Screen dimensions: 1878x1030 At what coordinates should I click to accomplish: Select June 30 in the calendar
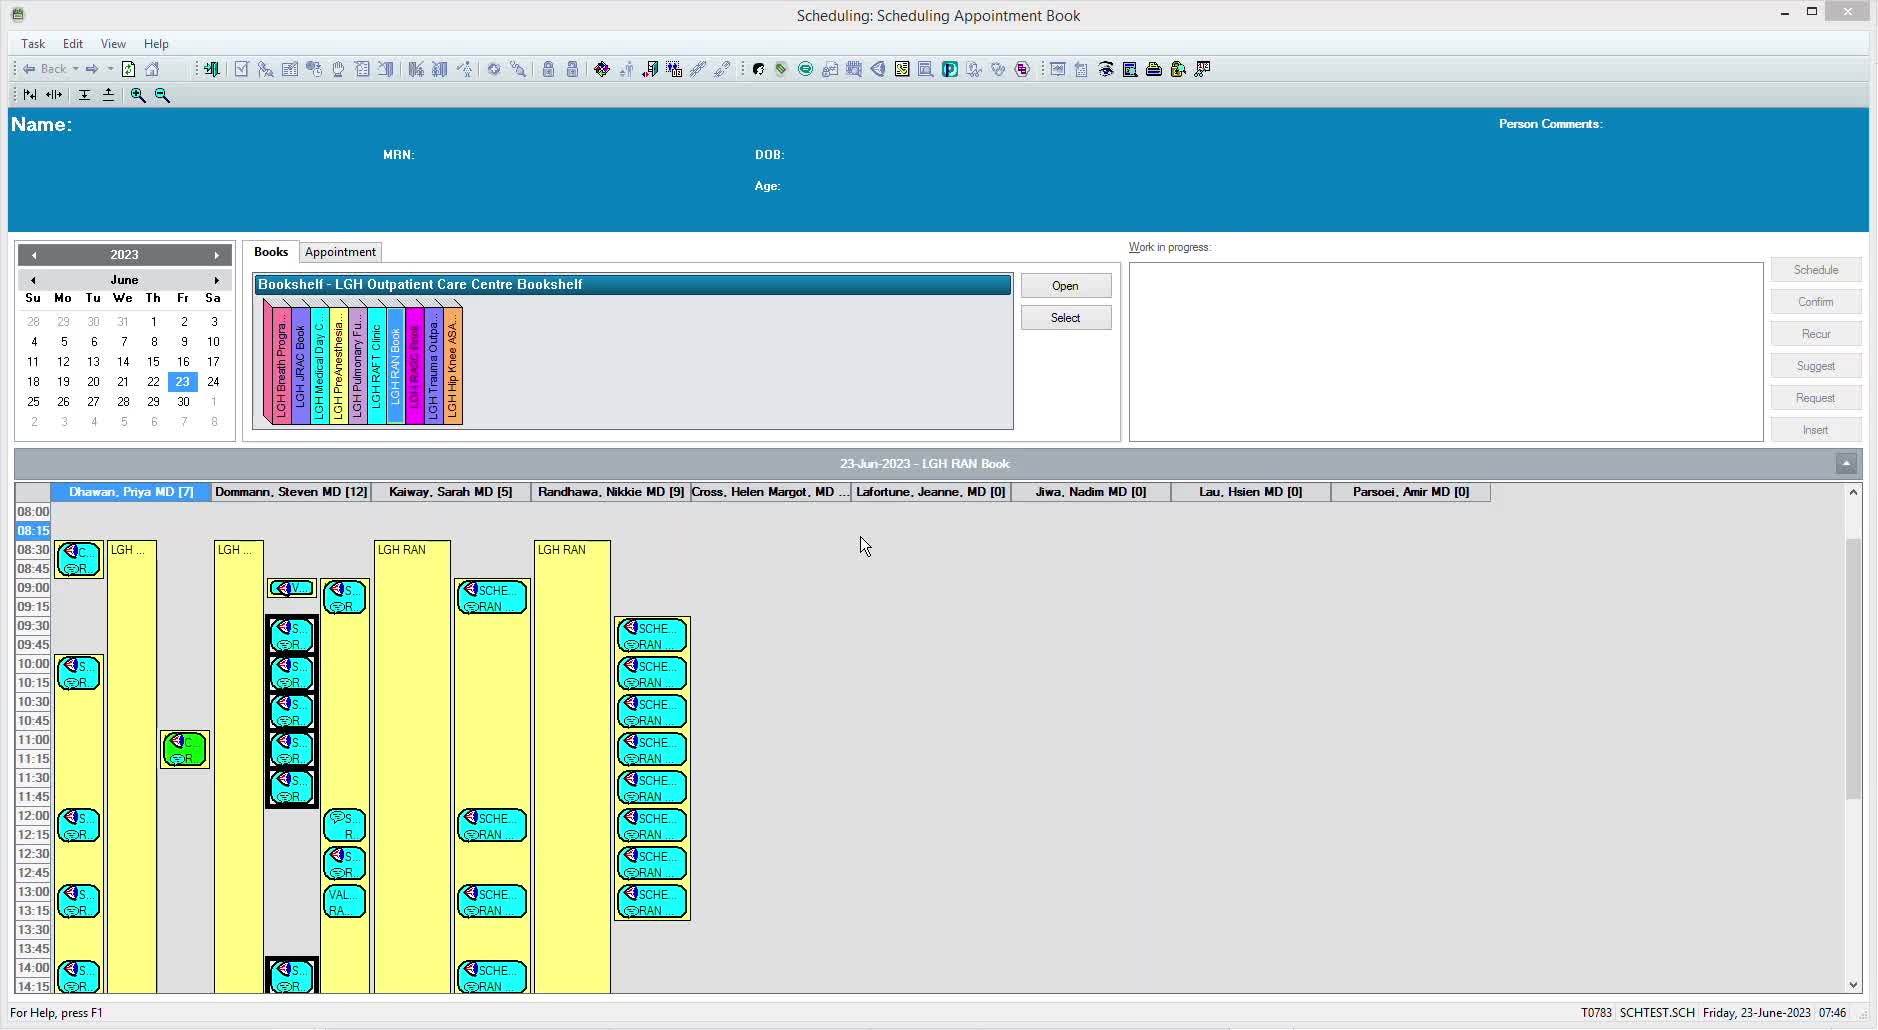[x=183, y=402]
